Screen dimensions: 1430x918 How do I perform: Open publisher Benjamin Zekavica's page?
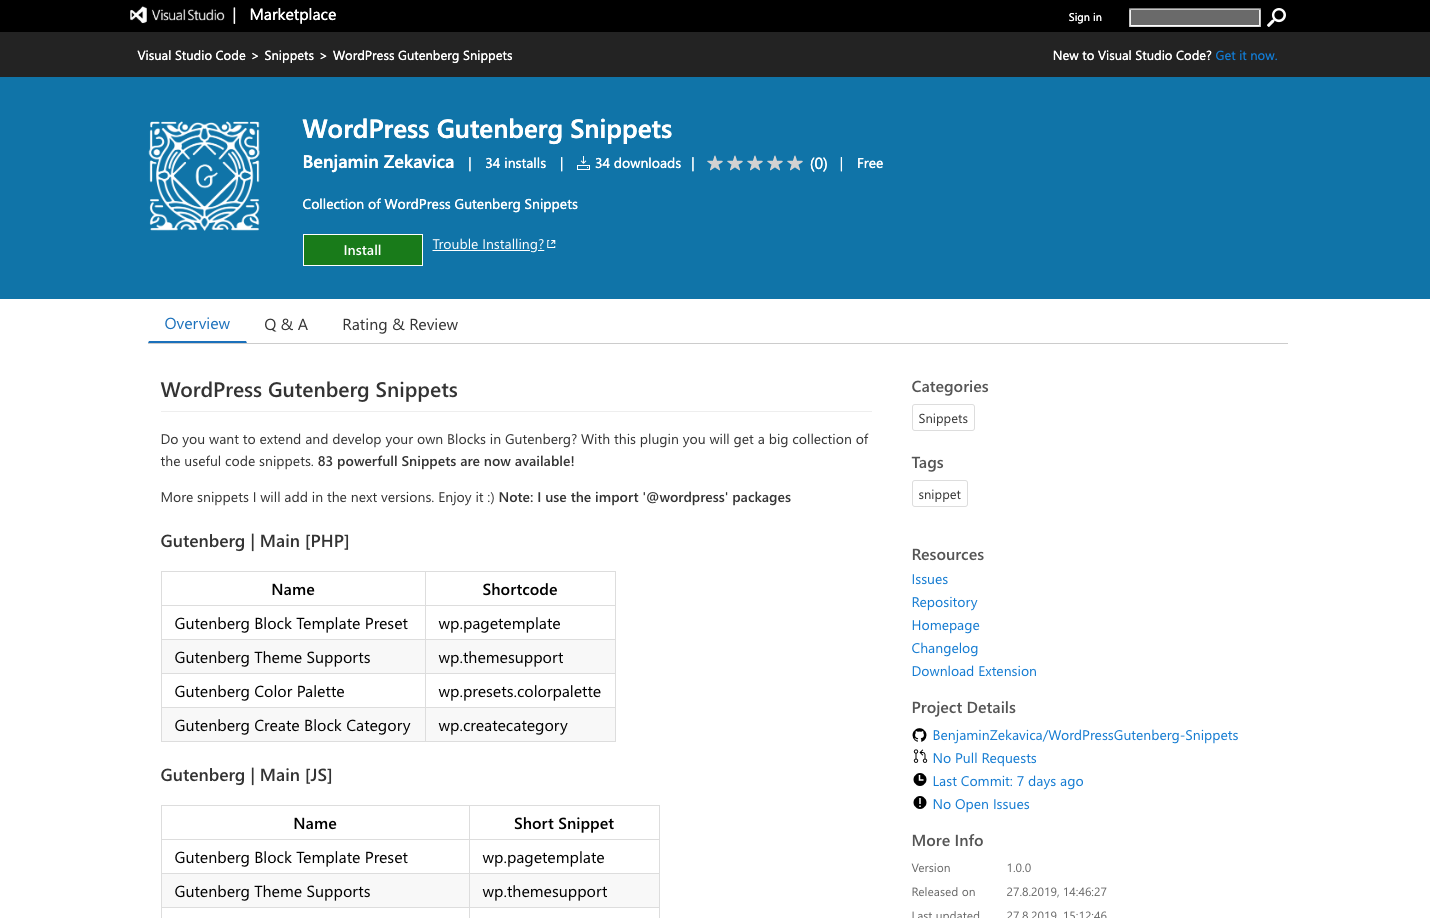(x=378, y=162)
